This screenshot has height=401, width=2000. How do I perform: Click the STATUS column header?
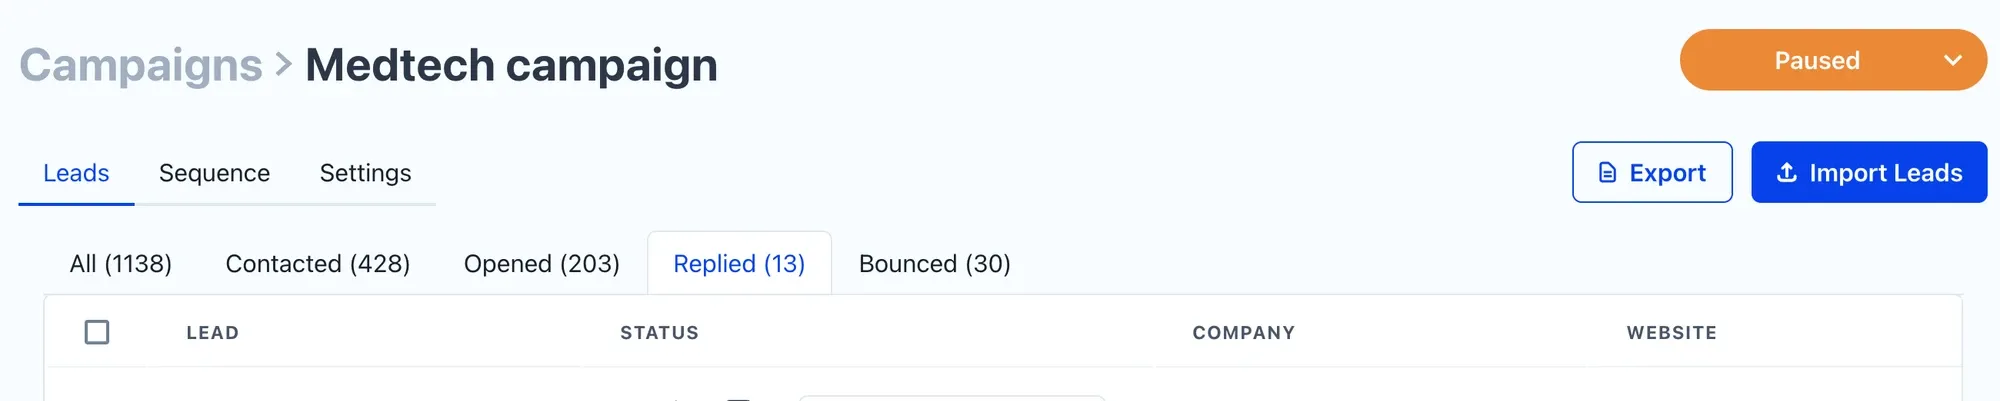pos(659,333)
